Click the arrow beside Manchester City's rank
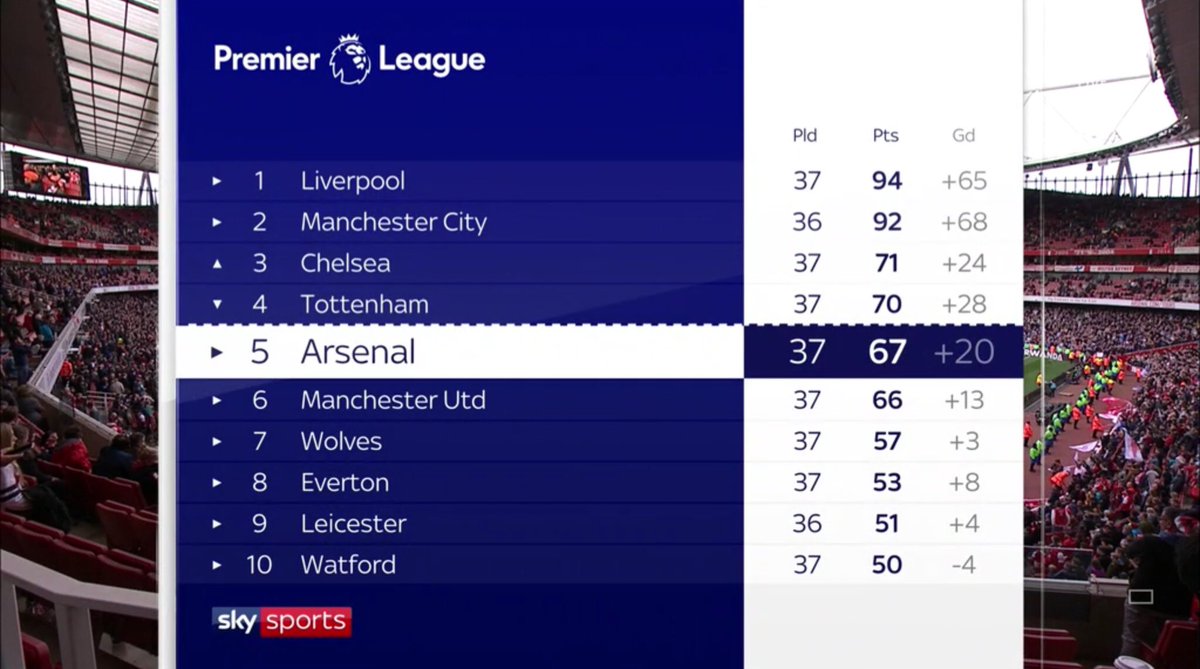This screenshot has width=1200, height=669. pos(217,222)
